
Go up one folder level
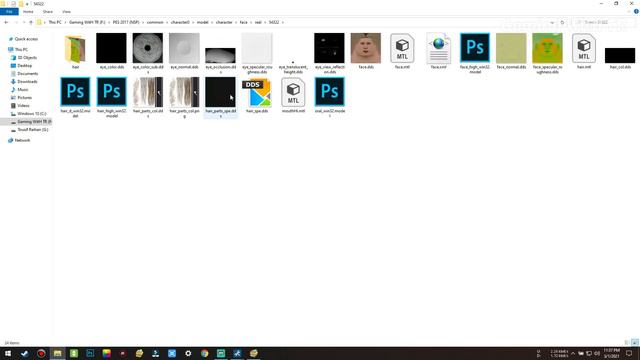click(x=31, y=22)
